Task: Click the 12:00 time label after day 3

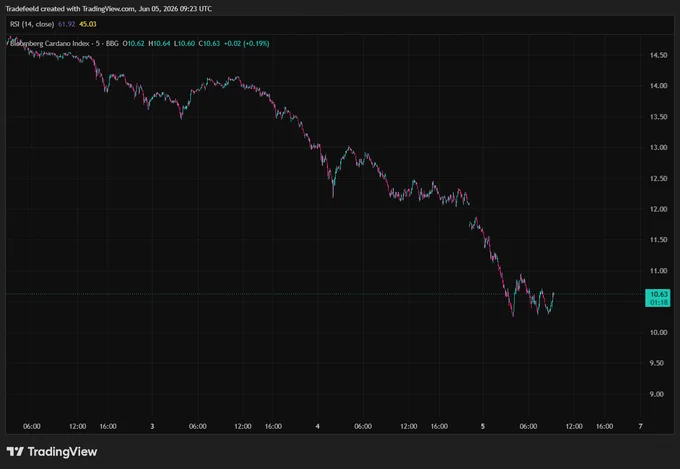Action: (x=243, y=426)
